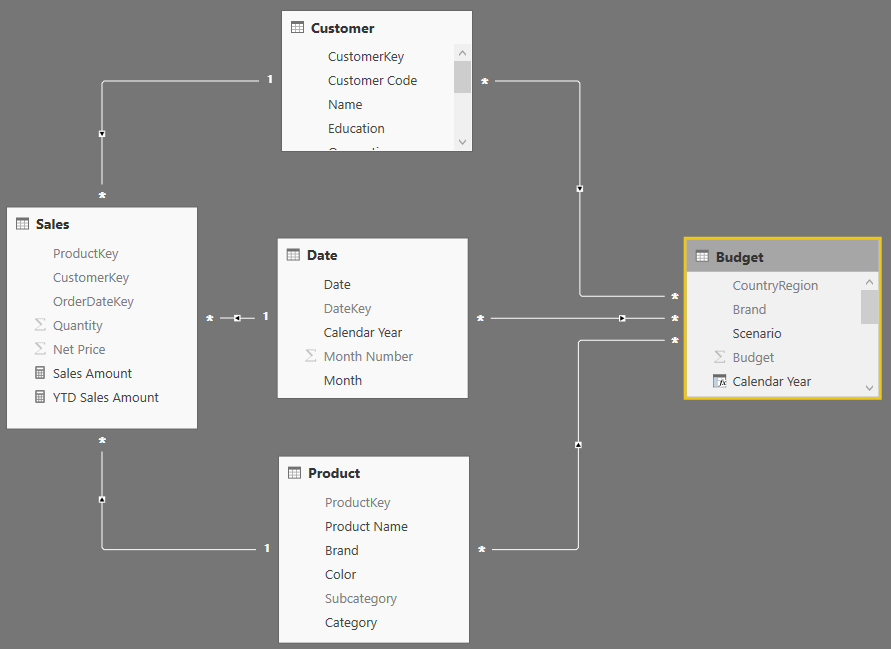Click calculator icon beside Sales Amount
Image resolution: width=891 pixels, height=649 pixels.
point(40,373)
